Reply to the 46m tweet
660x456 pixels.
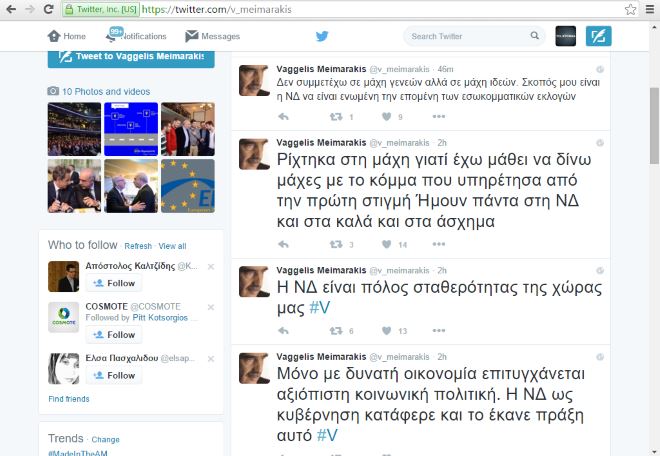click(283, 117)
